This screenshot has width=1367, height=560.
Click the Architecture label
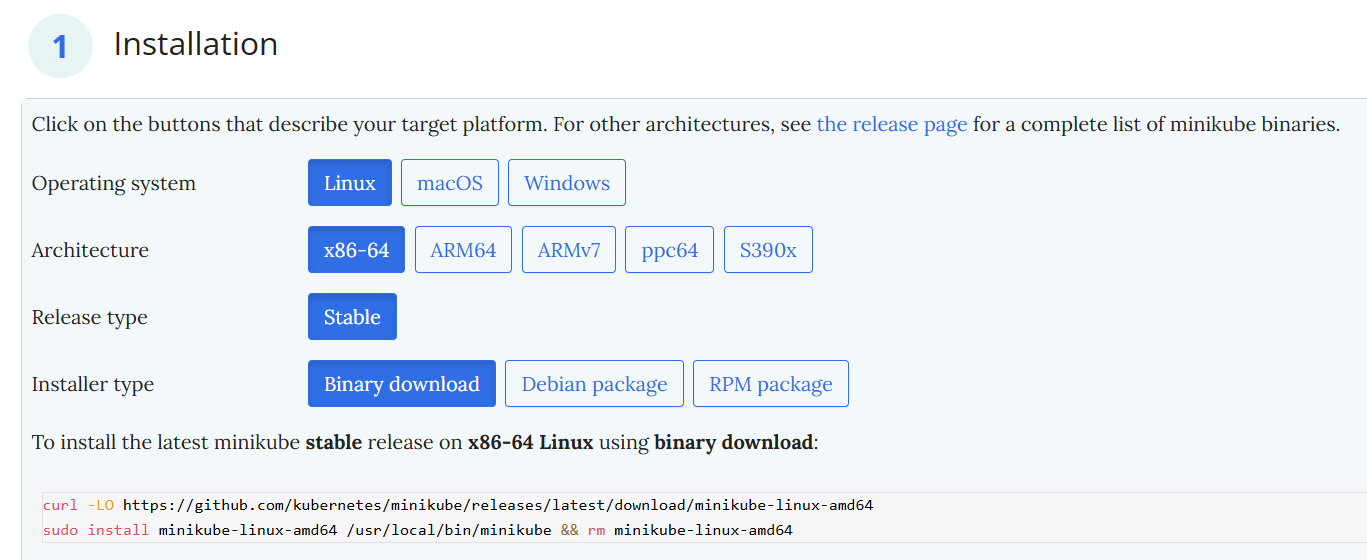pyautogui.click(x=90, y=251)
